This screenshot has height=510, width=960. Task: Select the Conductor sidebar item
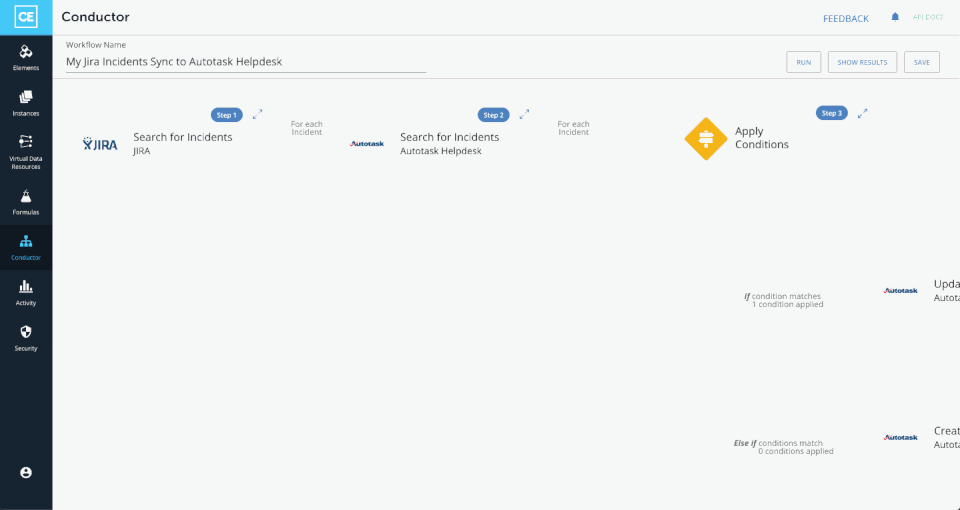[x=26, y=247]
